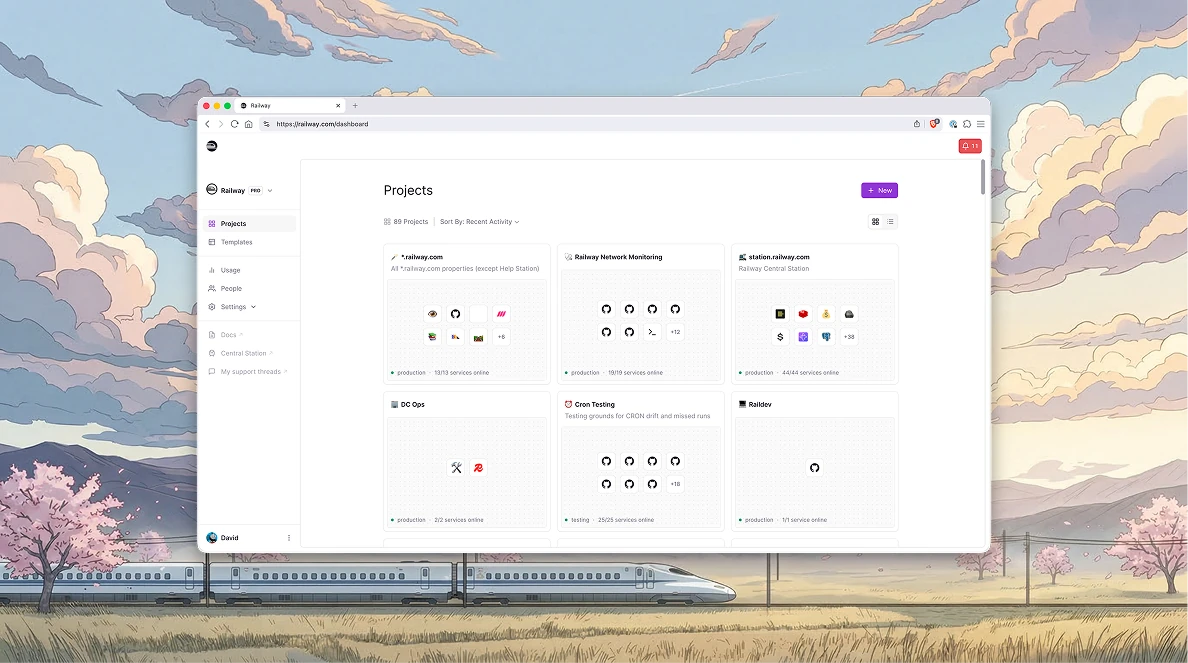Open the station.railway.com project
Screen dimensions: 1188x663
tap(779, 258)
